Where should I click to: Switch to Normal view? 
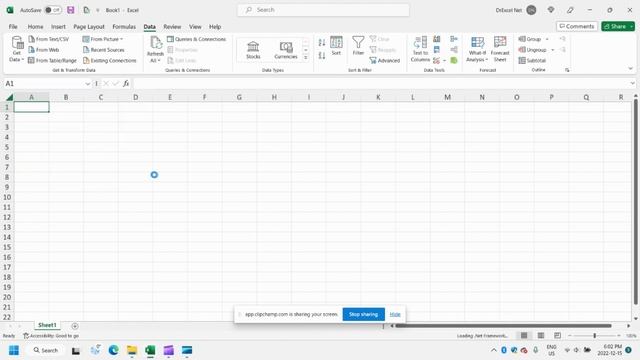coord(524,336)
